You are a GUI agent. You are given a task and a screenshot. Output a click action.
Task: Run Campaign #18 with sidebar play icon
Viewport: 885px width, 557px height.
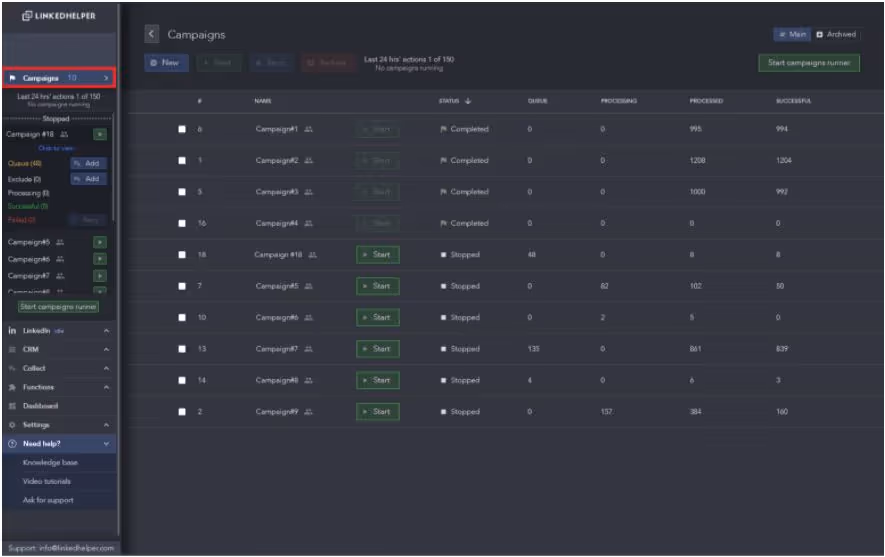click(x=100, y=134)
